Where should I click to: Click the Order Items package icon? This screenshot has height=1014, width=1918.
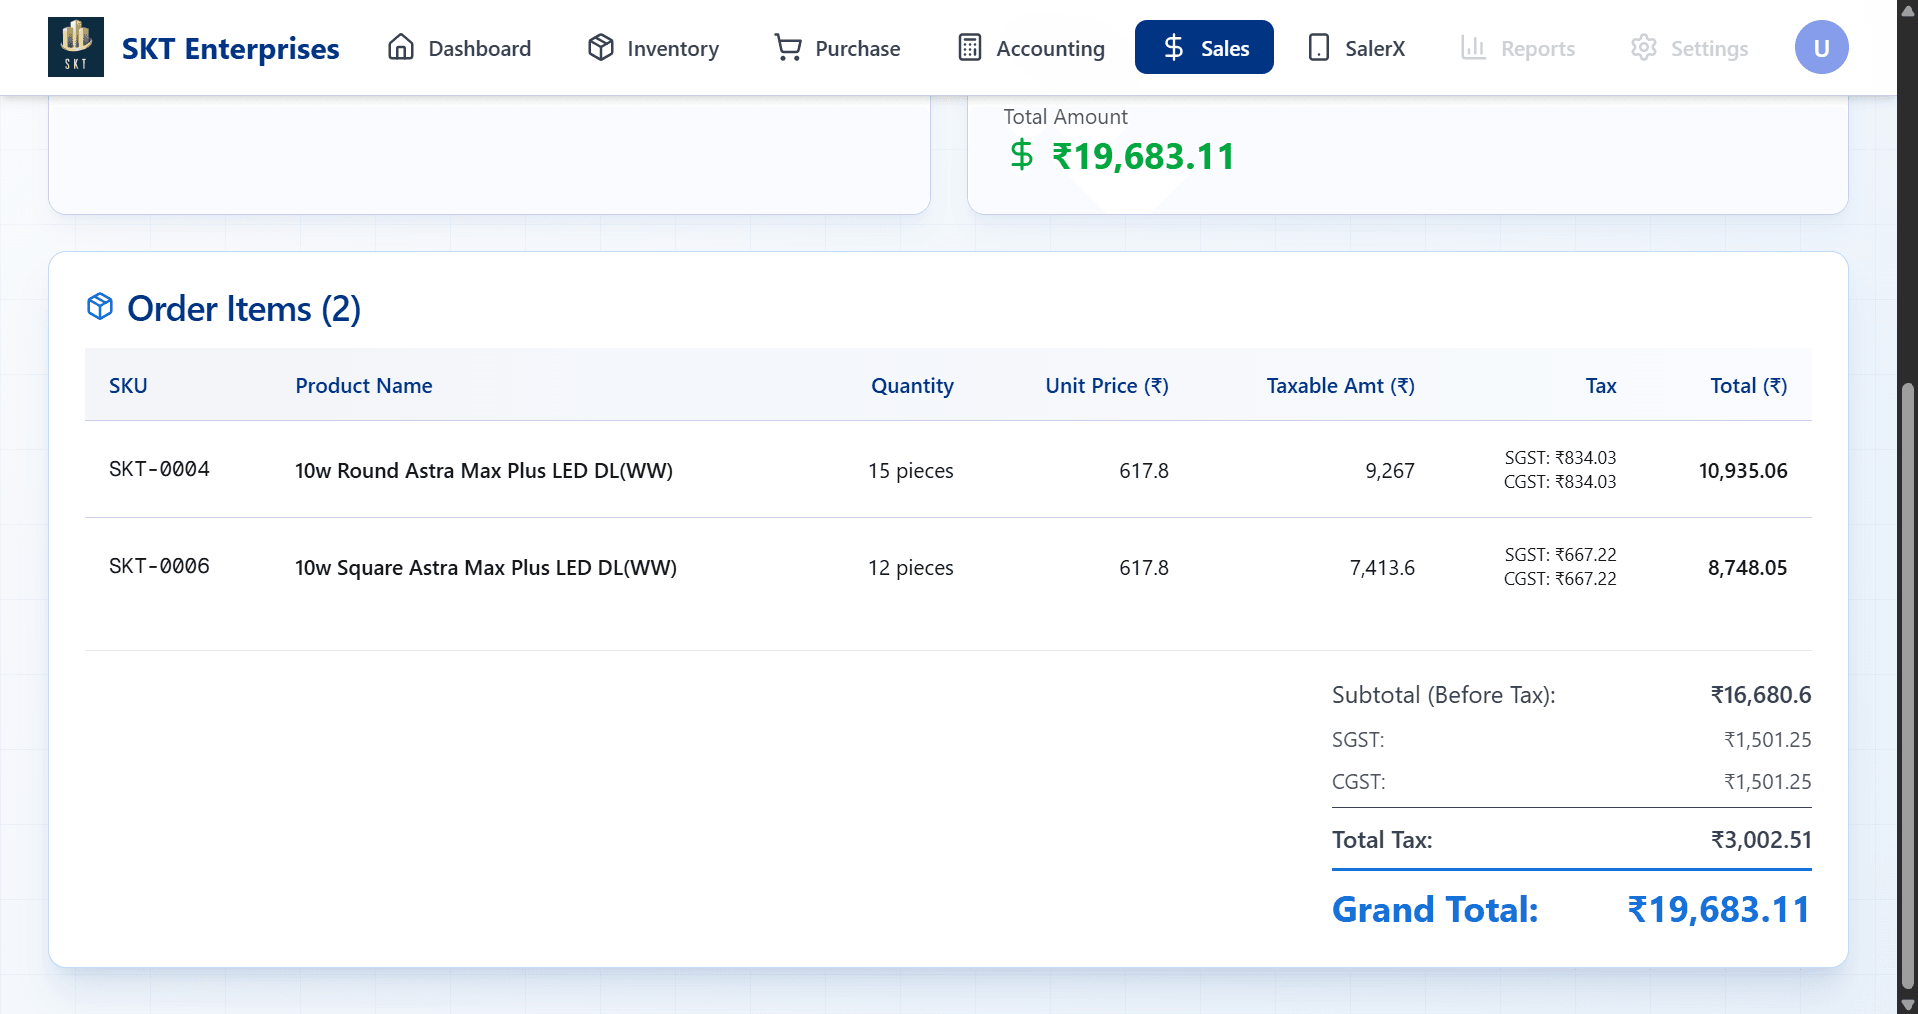click(x=100, y=307)
